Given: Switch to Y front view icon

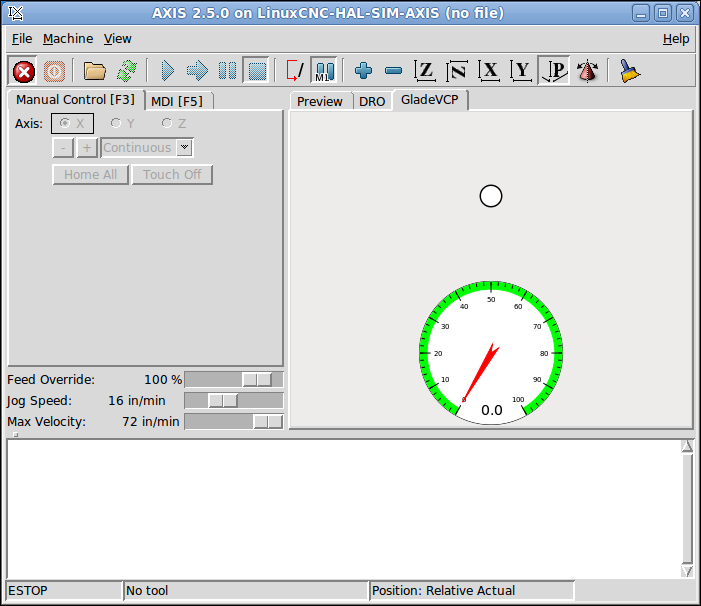Looking at the screenshot, I should tap(521, 71).
